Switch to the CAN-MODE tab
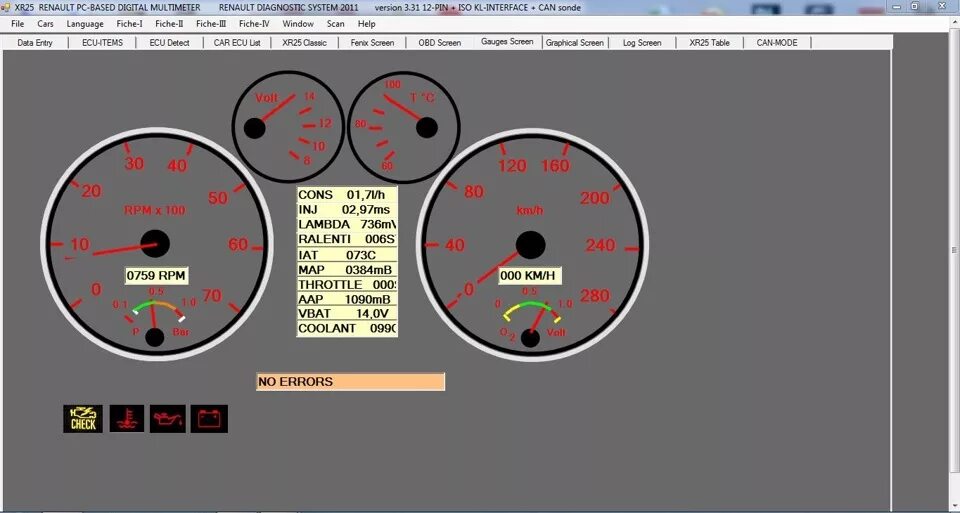960x513 pixels. click(777, 43)
